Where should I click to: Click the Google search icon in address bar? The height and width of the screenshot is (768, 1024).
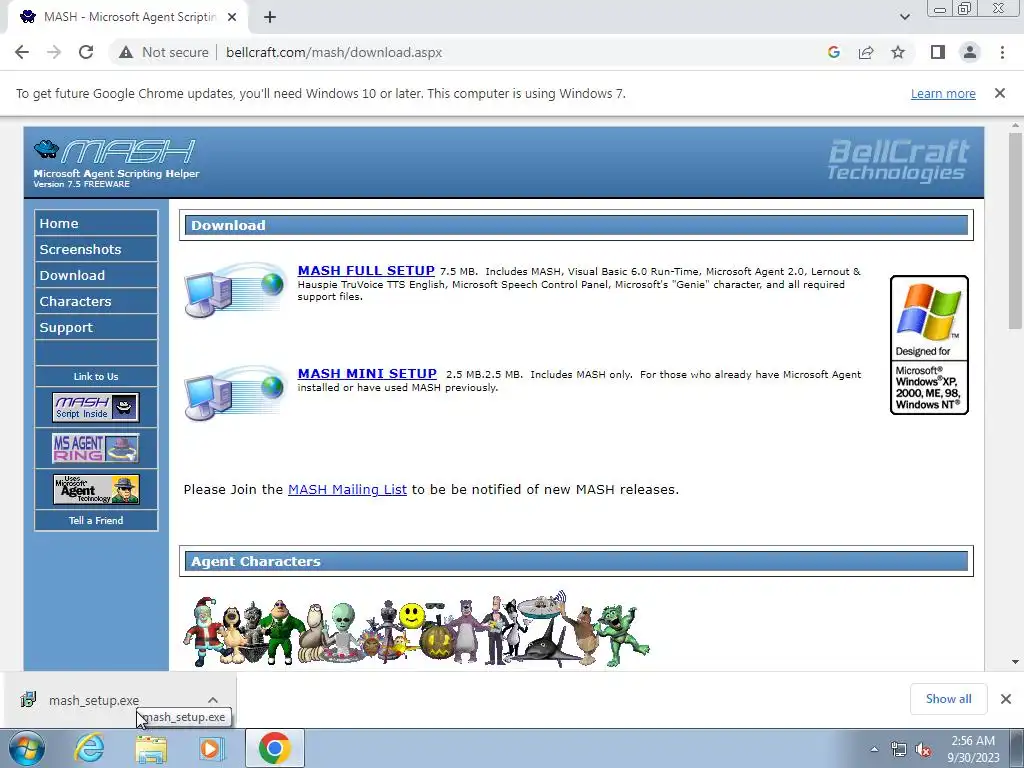[x=833, y=52]
